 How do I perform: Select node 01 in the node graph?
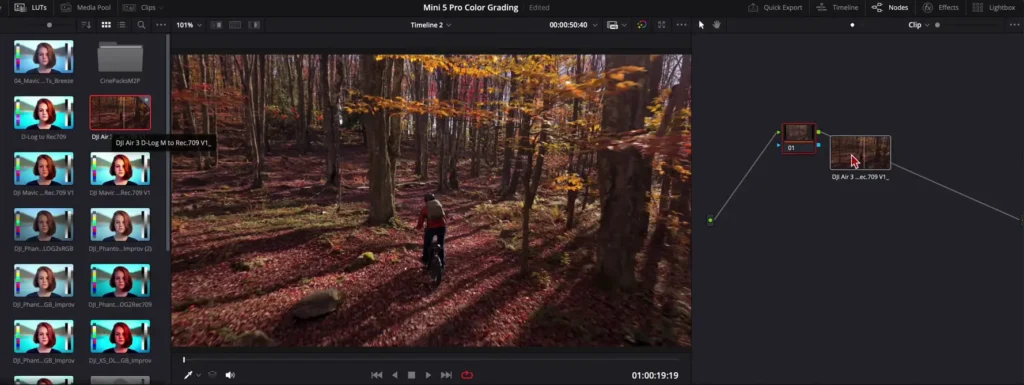tap(799, 137)
